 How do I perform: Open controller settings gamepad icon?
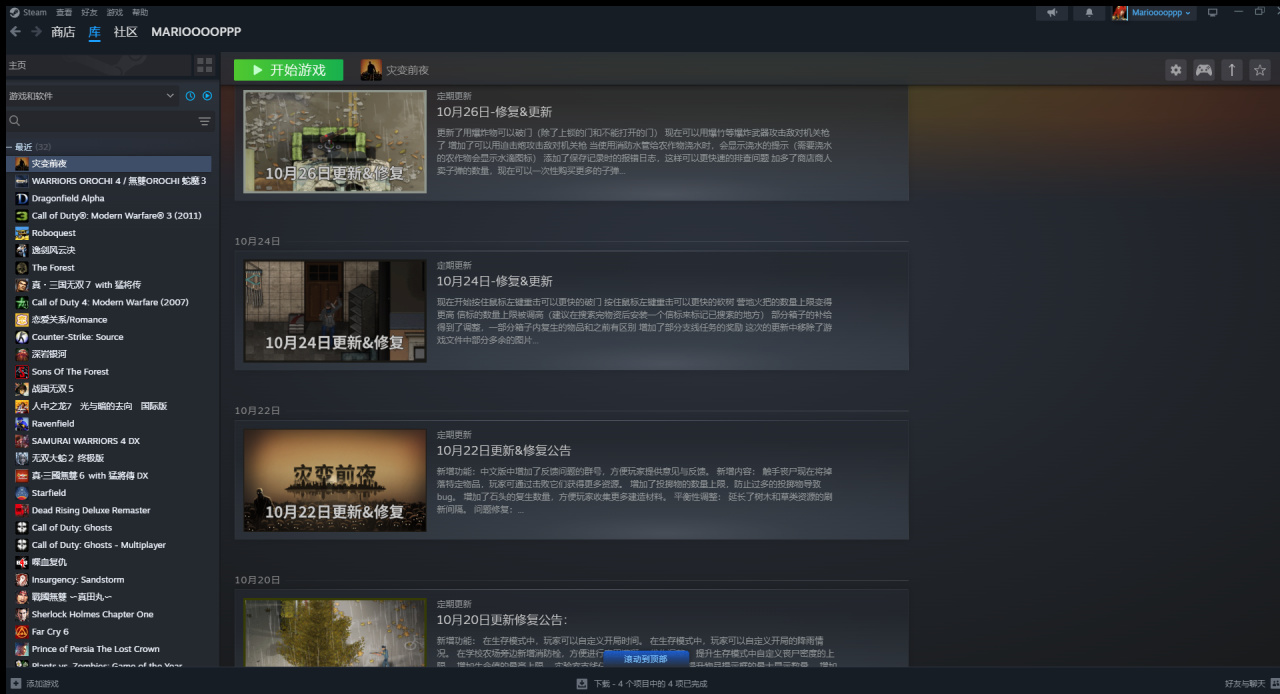pyautogui.click(x=1204, y=70)
